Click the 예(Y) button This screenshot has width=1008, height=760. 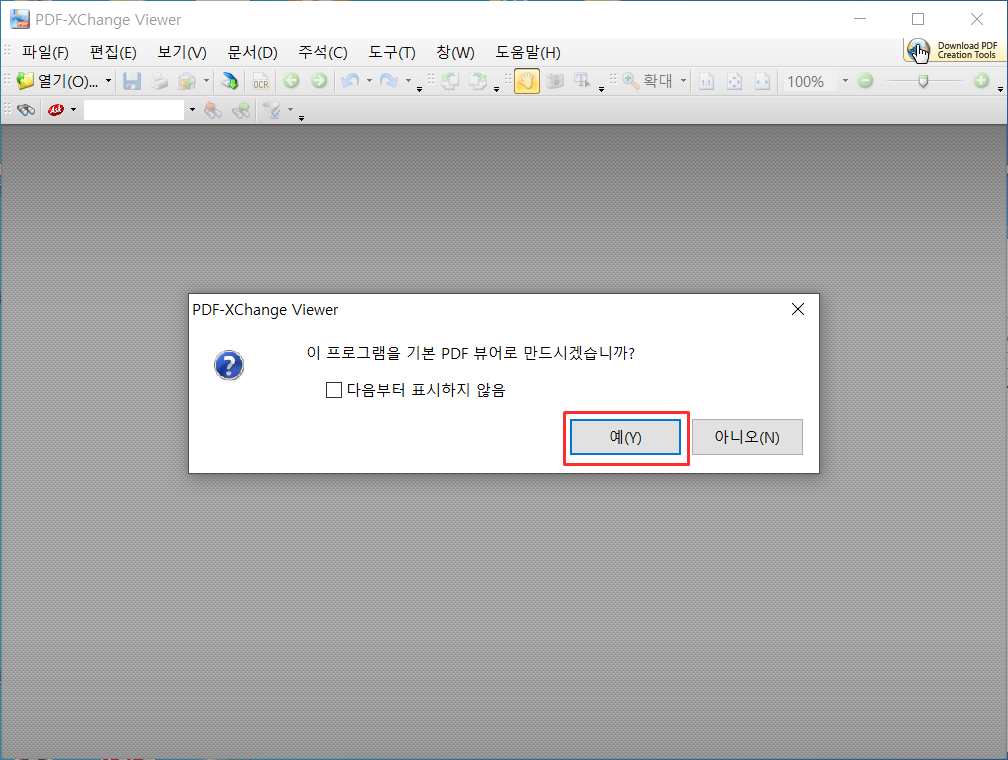tap(626, 437)
